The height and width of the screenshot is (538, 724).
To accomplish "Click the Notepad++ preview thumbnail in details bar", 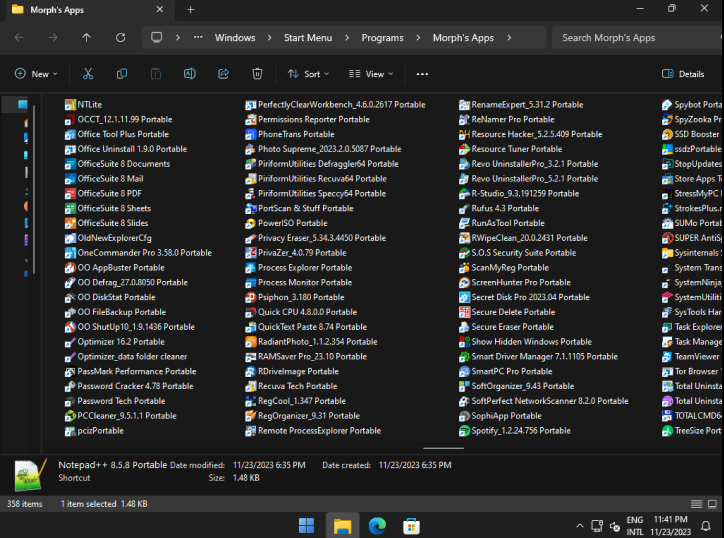I will tap(30, 474).
